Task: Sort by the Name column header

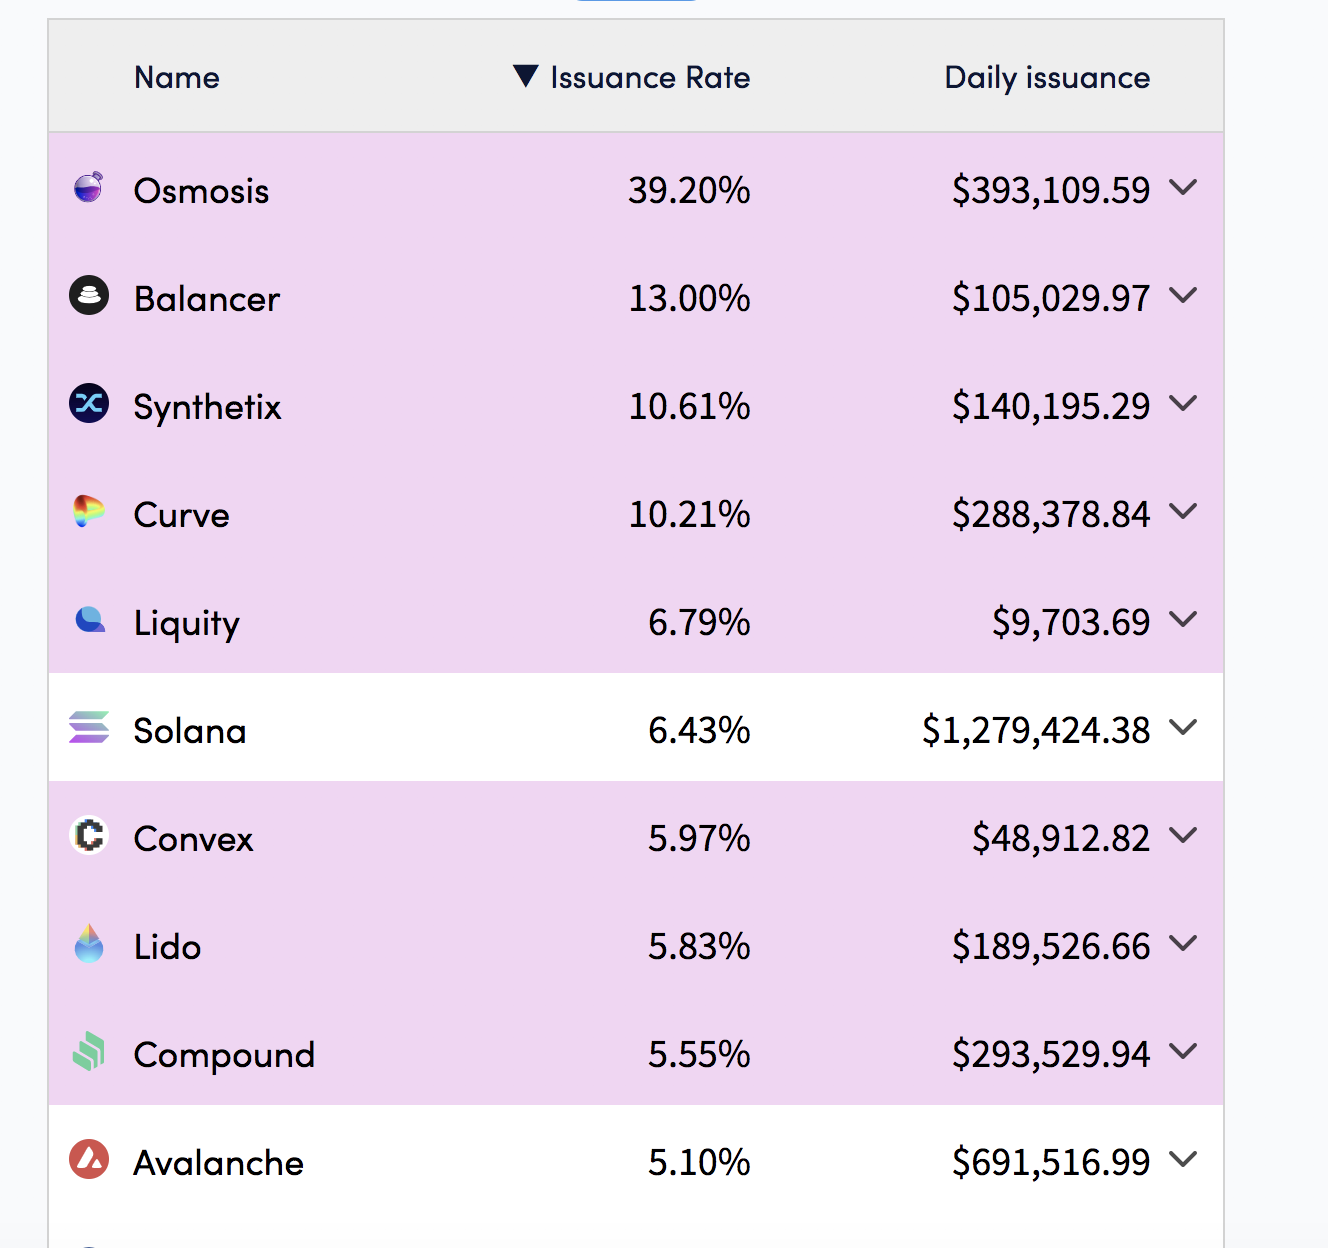Action: coord(177,78)
